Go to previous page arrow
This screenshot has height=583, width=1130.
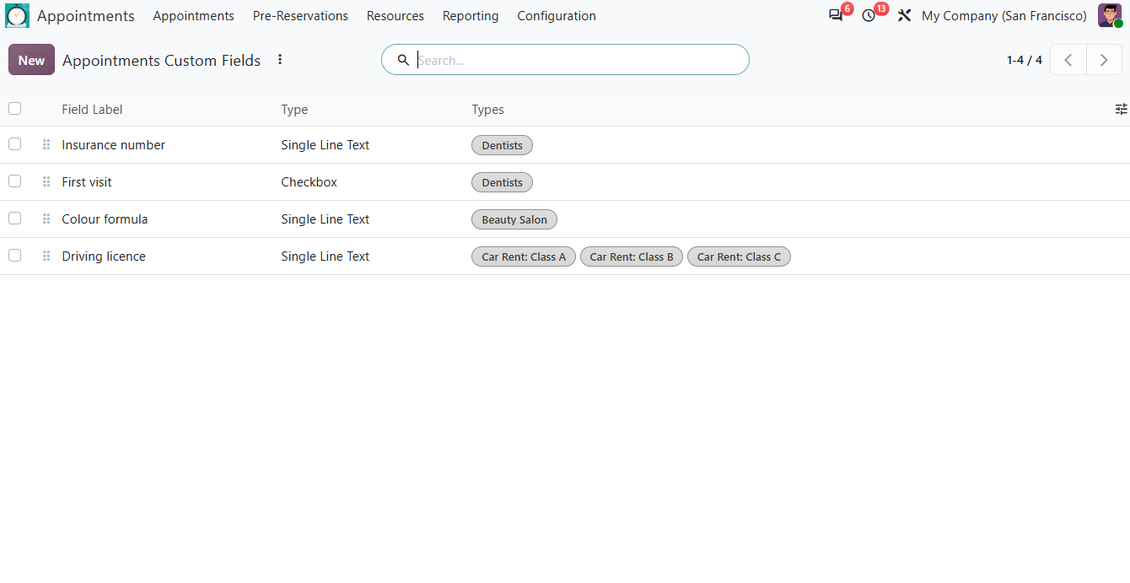[1068, 60]
